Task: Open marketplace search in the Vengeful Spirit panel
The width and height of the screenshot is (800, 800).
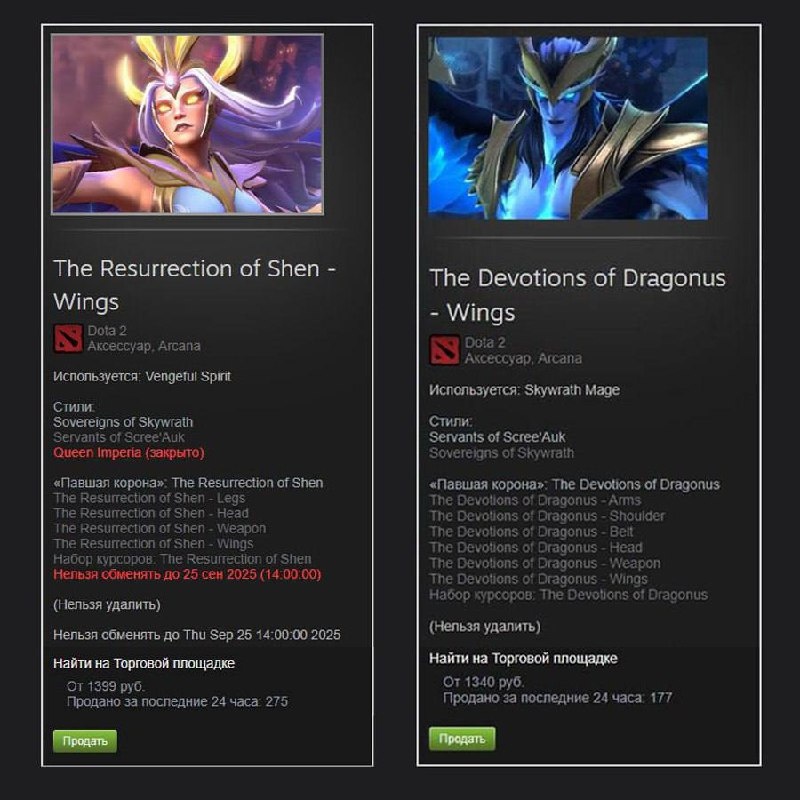Action: (x=144, y=663)
